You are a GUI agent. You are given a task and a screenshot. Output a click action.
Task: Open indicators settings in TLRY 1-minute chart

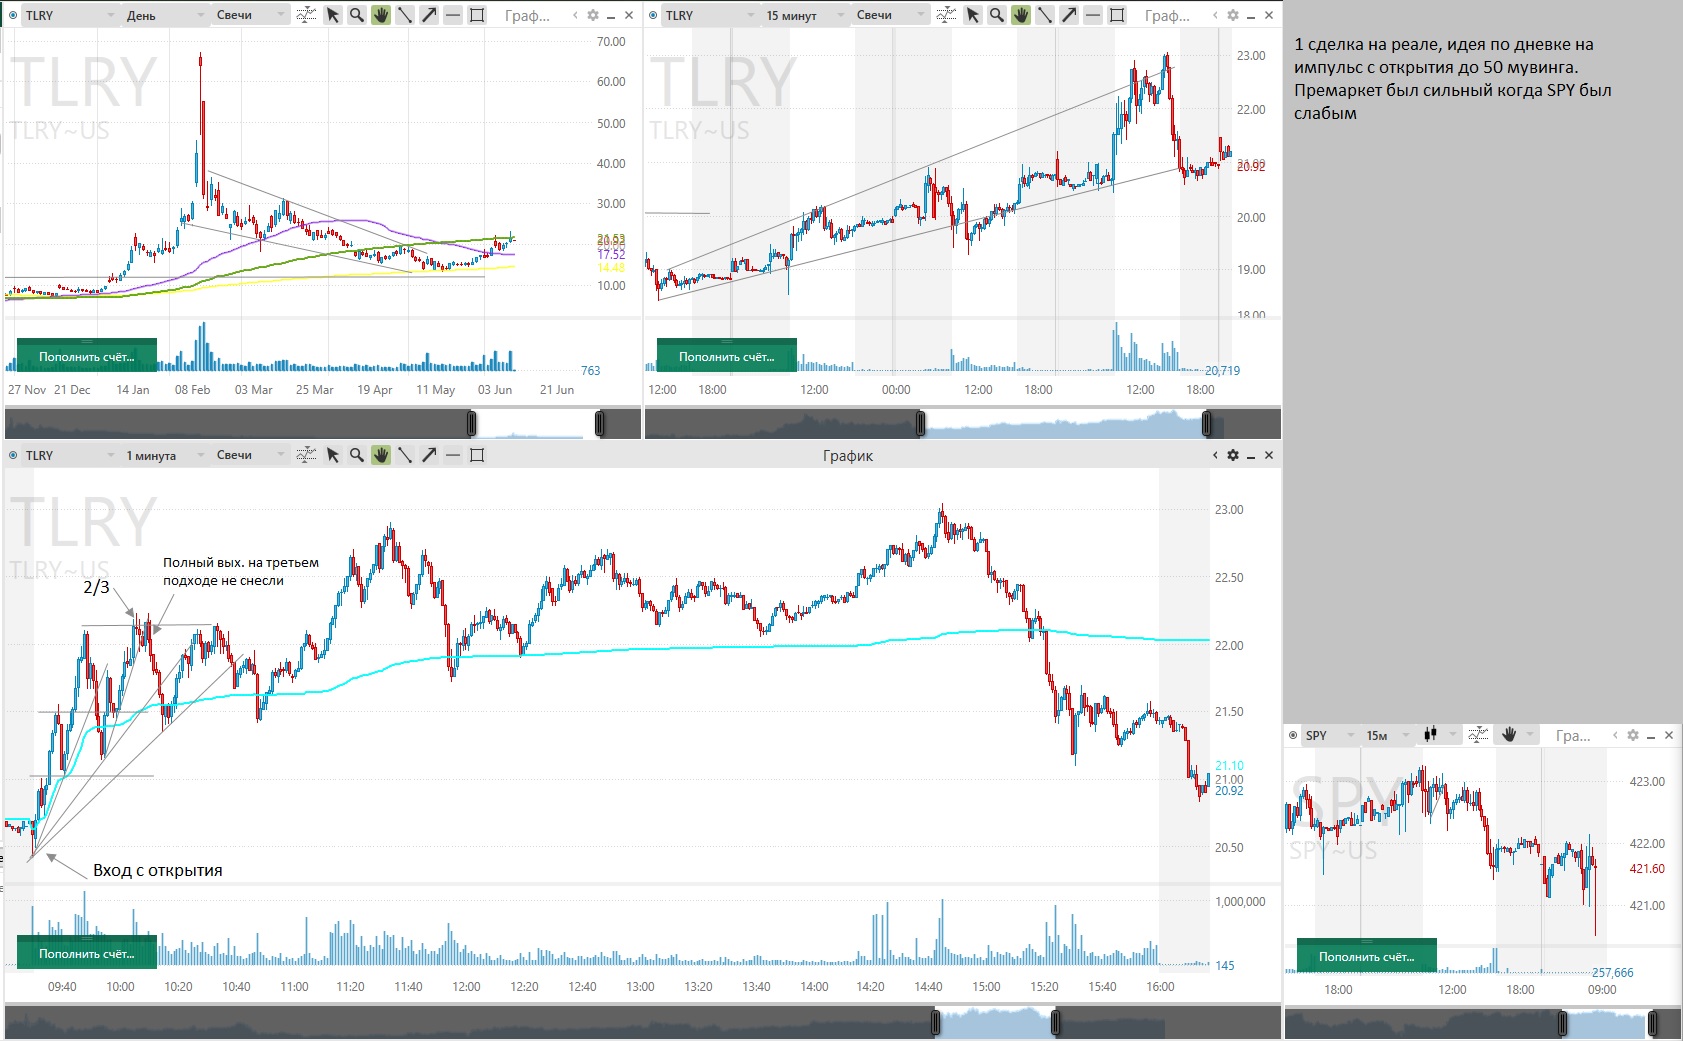tap(306, 455)
